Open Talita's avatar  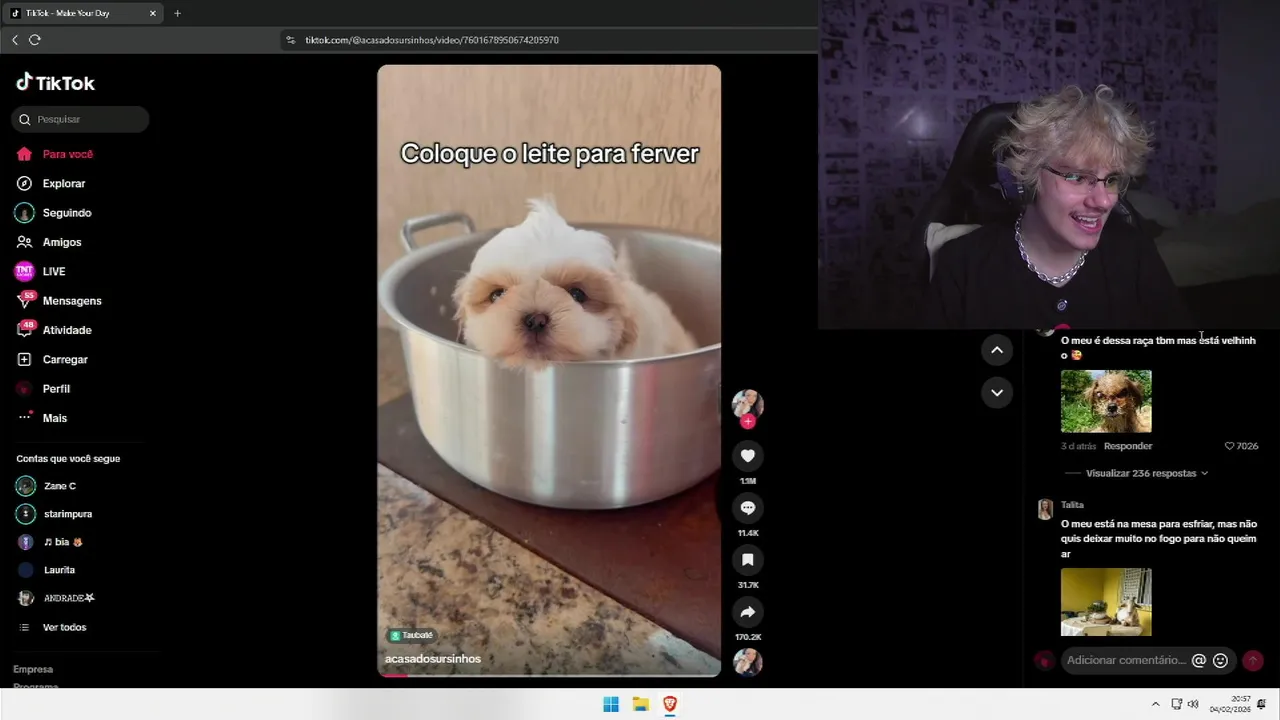click(x=1045, y=510)
